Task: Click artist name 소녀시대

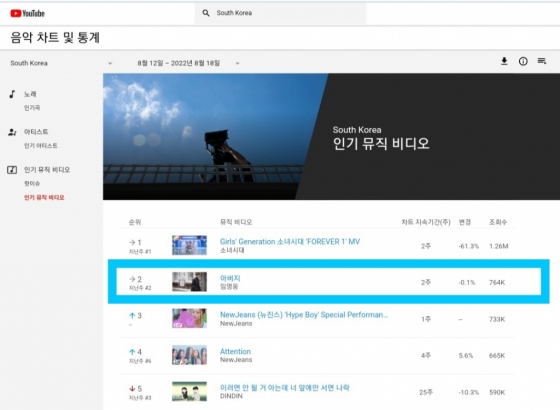Action: (232, 250)
